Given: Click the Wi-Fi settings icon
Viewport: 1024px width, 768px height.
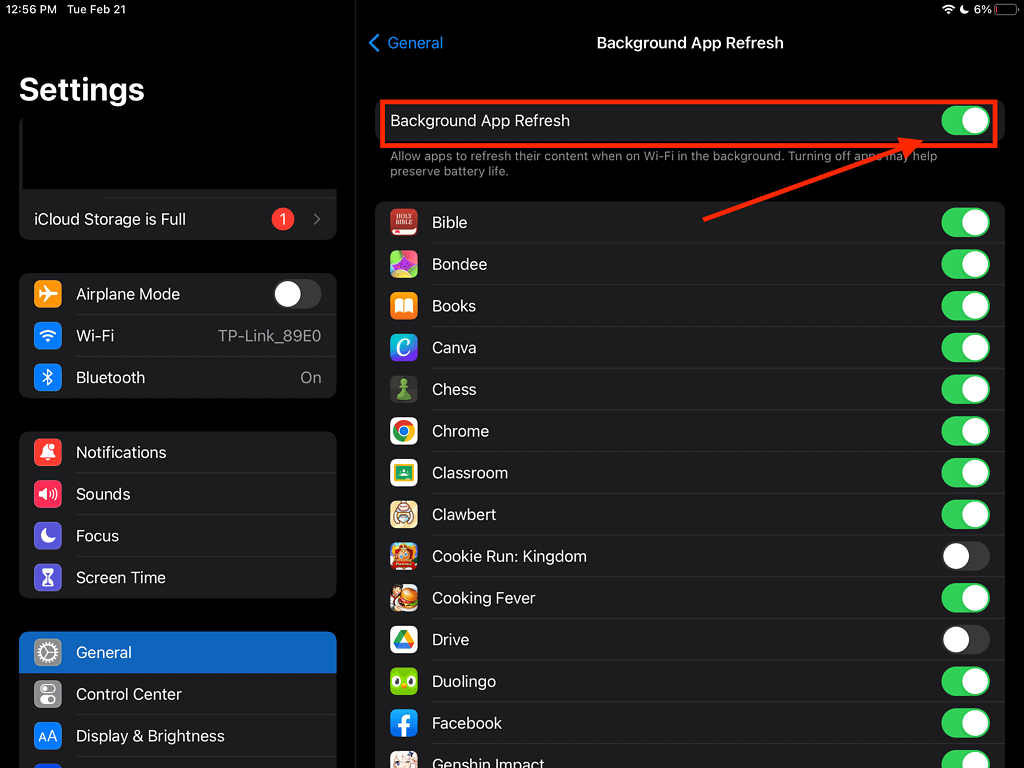Looking at the screenshot, I should [48, 336].
